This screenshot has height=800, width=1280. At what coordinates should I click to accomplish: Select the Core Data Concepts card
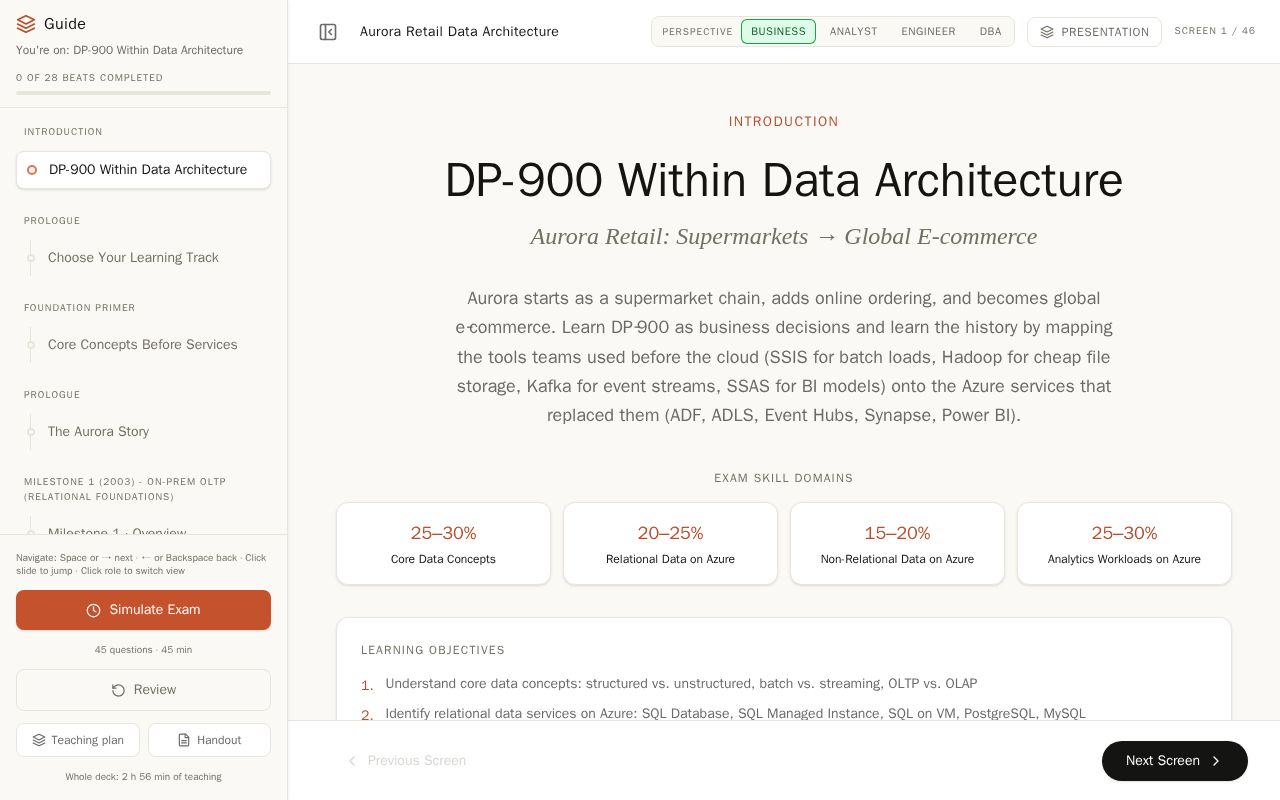pos(443,544)
